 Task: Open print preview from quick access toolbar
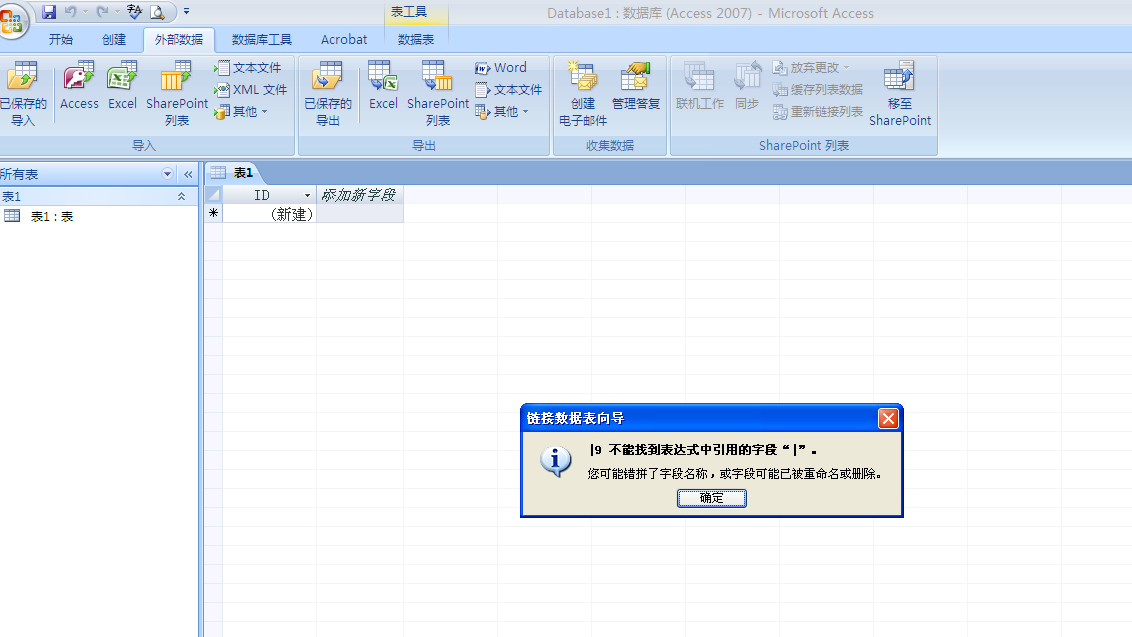coord(157,12)
